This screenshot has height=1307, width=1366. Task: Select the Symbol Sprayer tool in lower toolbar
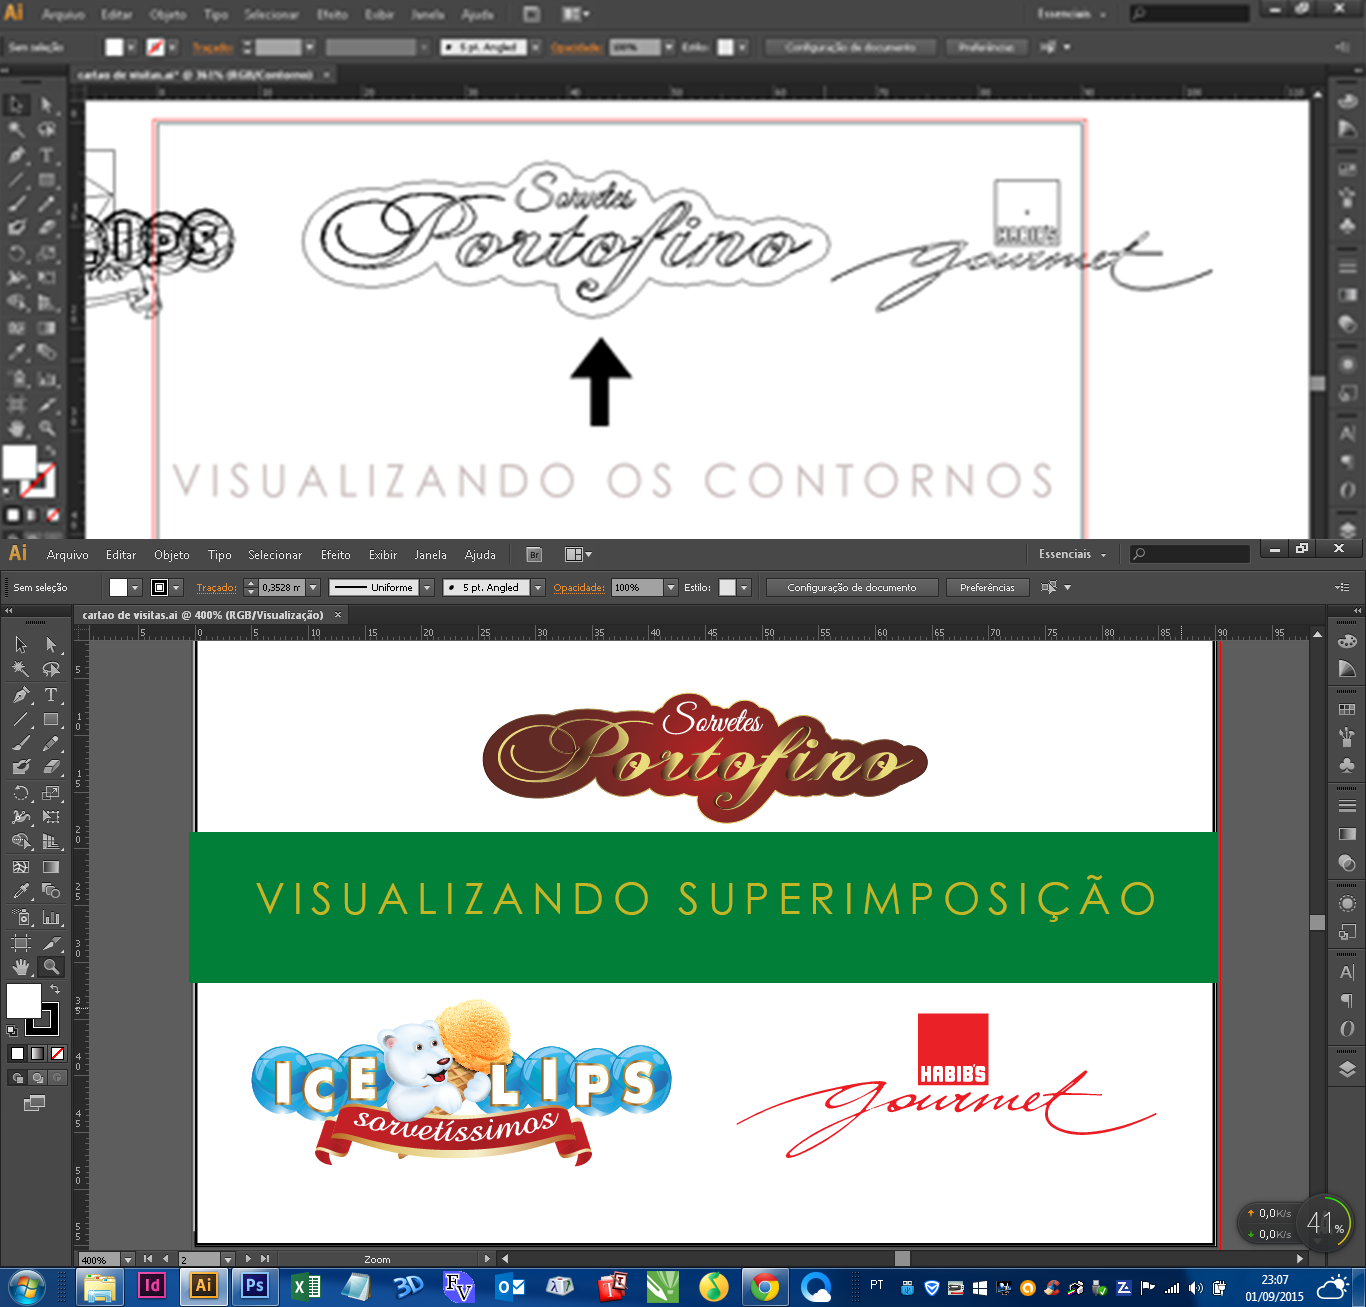pyautogui.click(x=21, y=917)
